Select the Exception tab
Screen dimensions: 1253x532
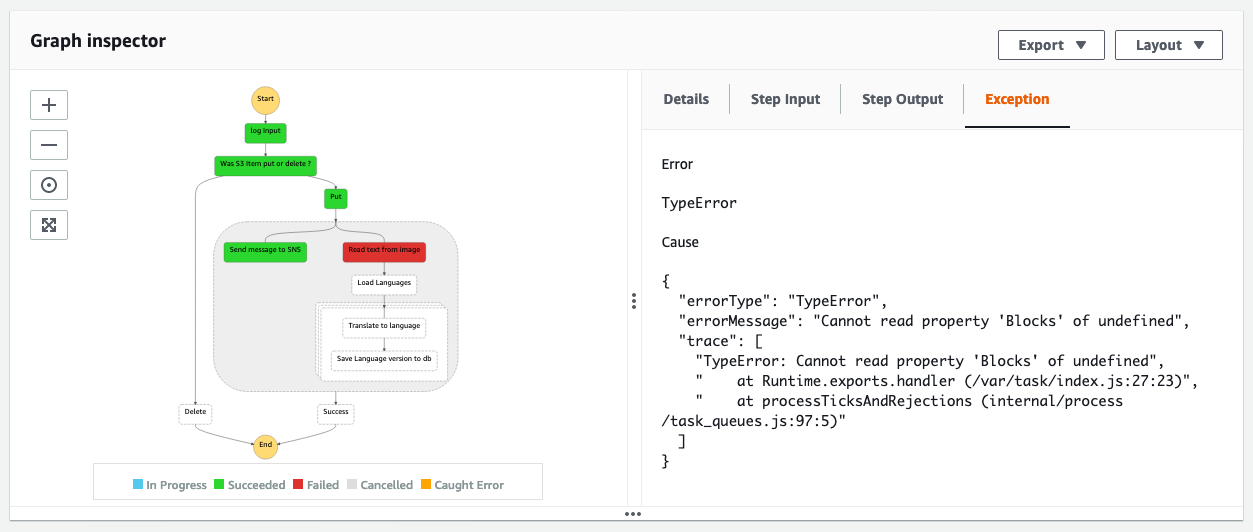1017,99
